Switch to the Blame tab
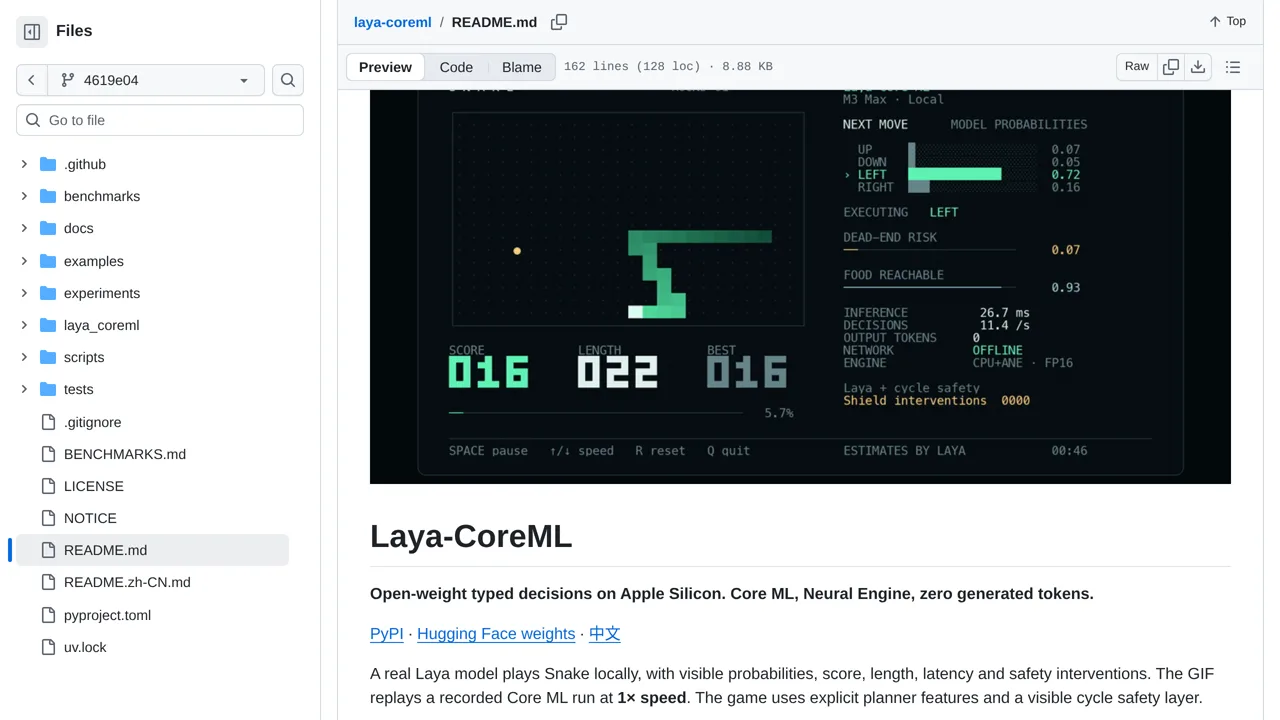This screenshot has height=720, width=1280. click(521, 67)
